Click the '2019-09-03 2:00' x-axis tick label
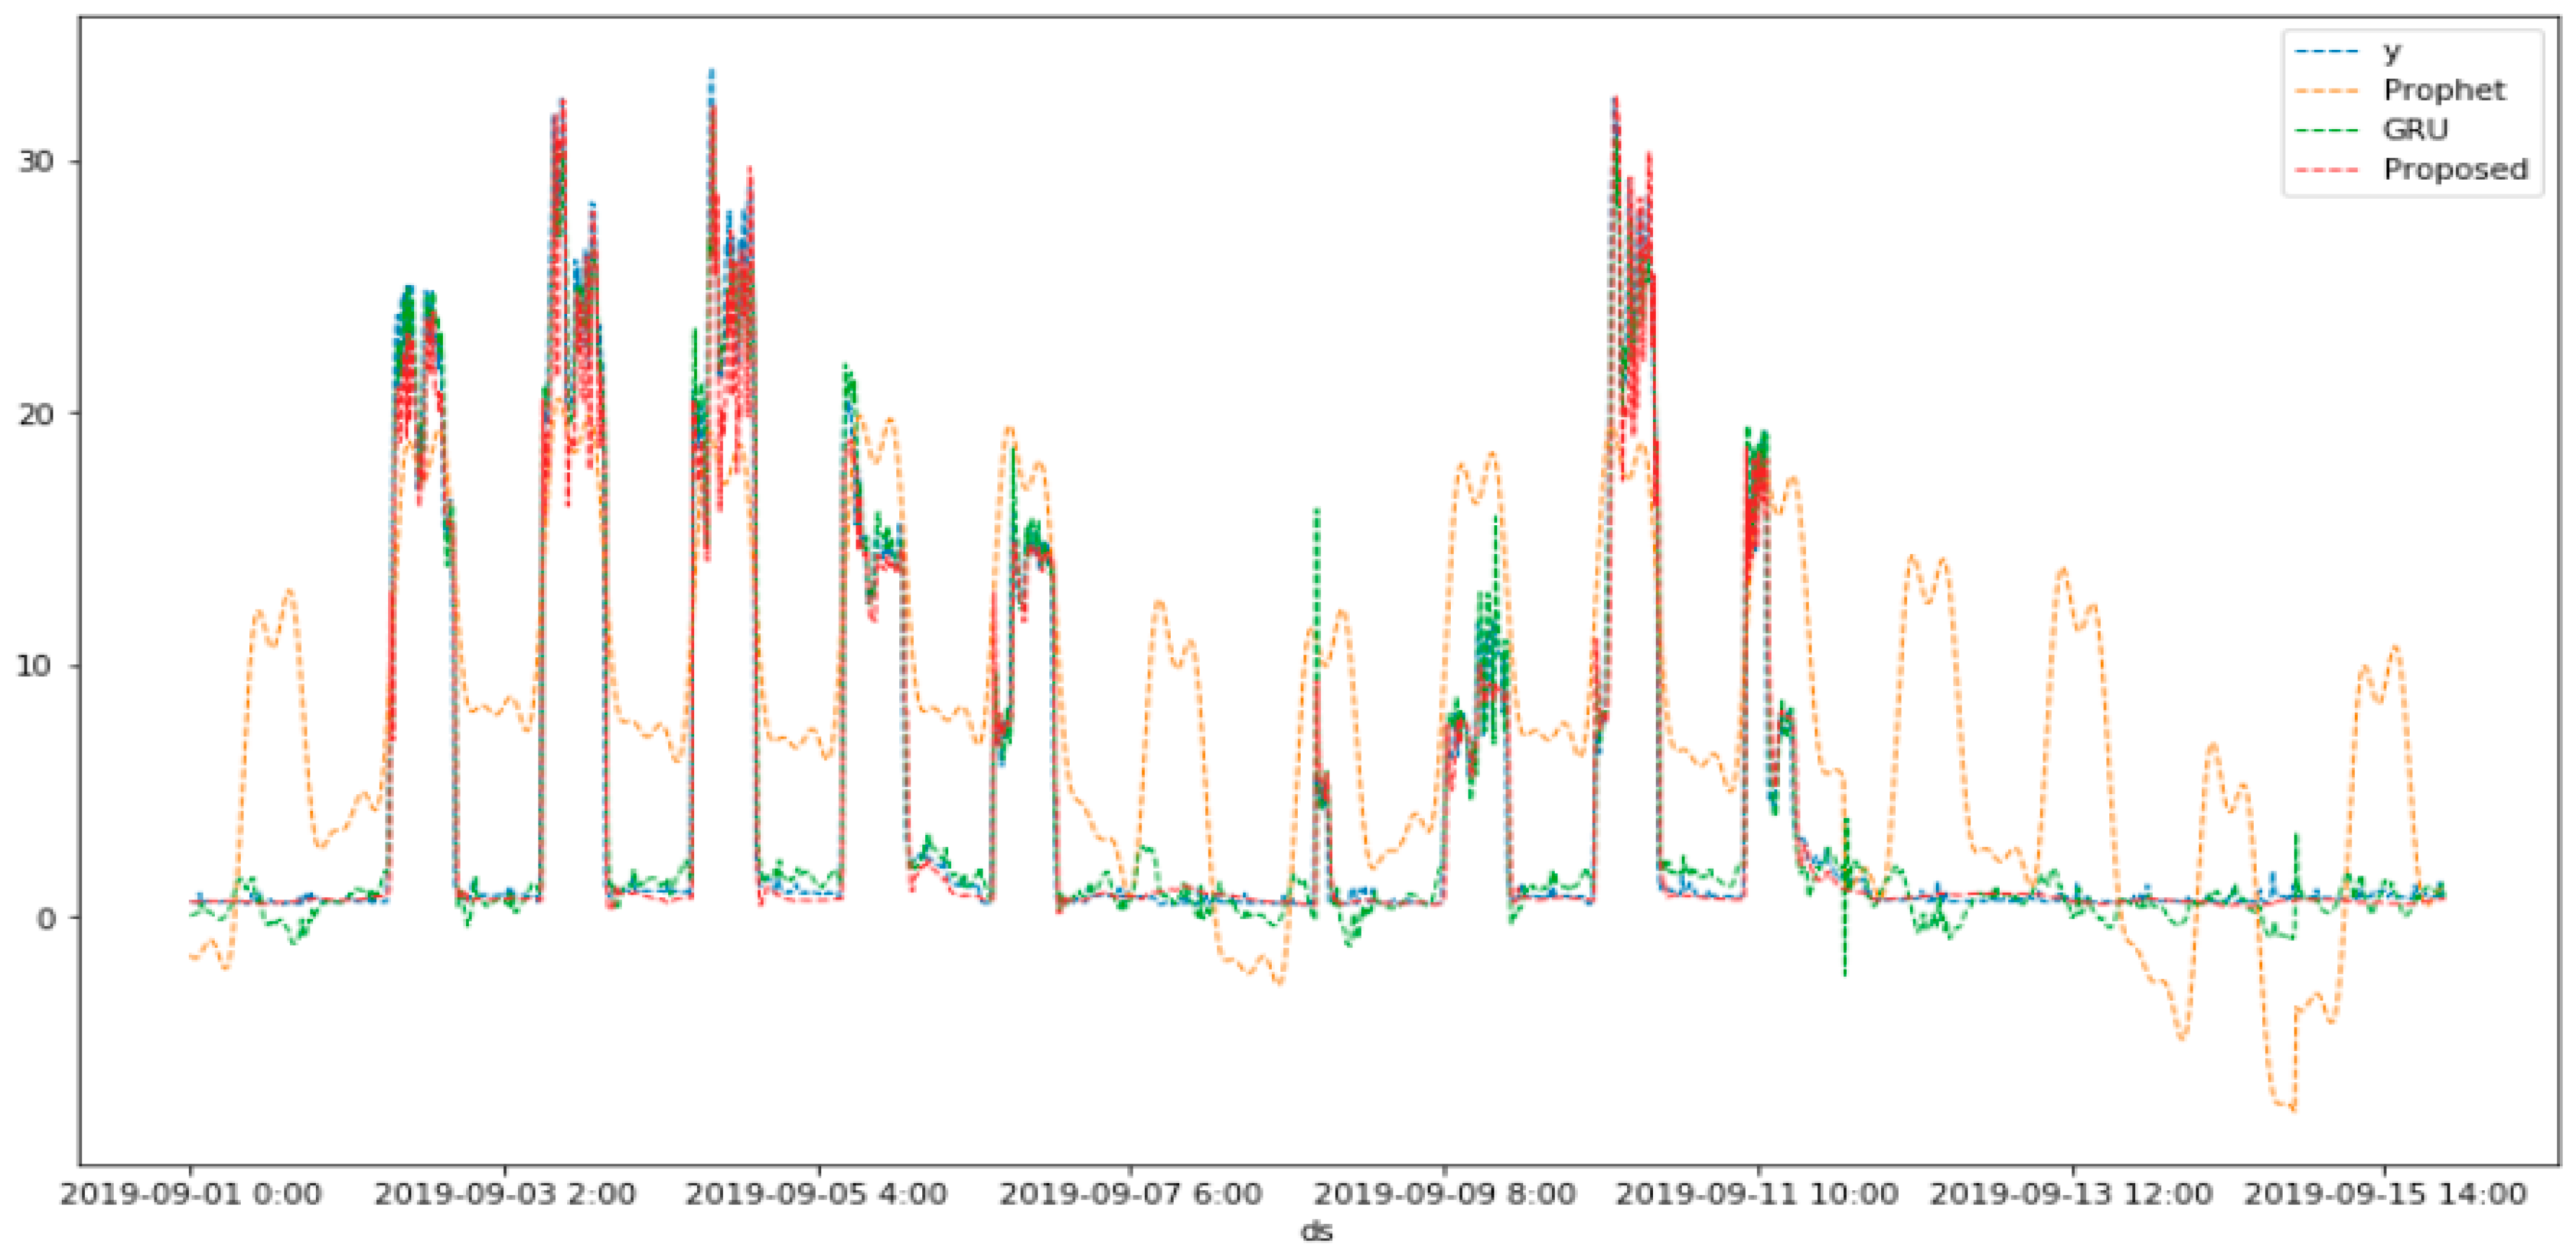 tap(505, 1194)
